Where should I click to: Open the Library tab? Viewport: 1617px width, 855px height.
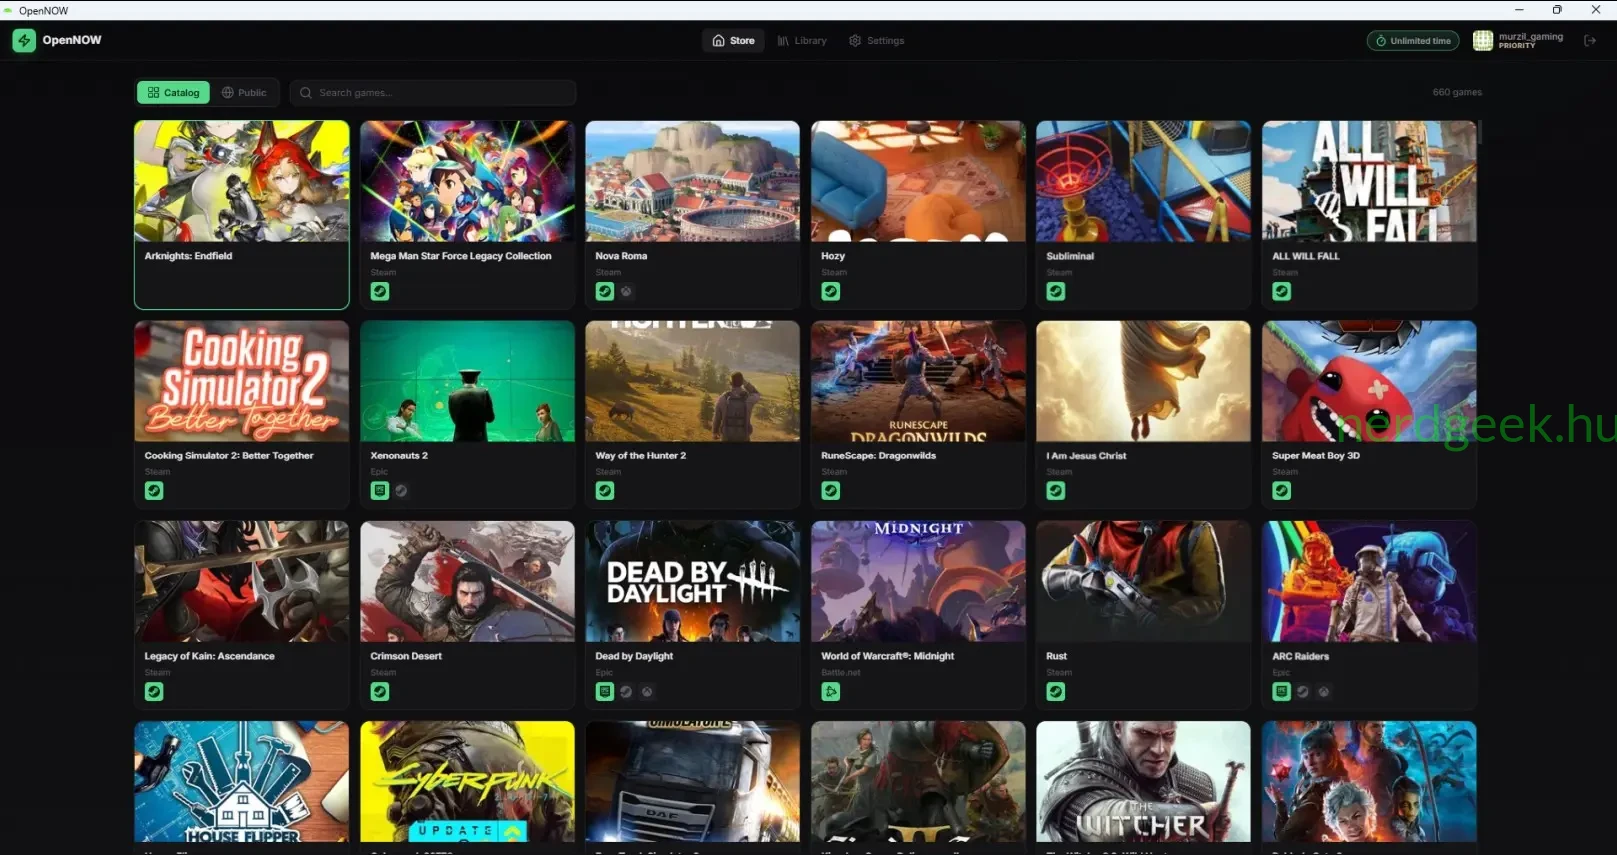click(802, 41)
